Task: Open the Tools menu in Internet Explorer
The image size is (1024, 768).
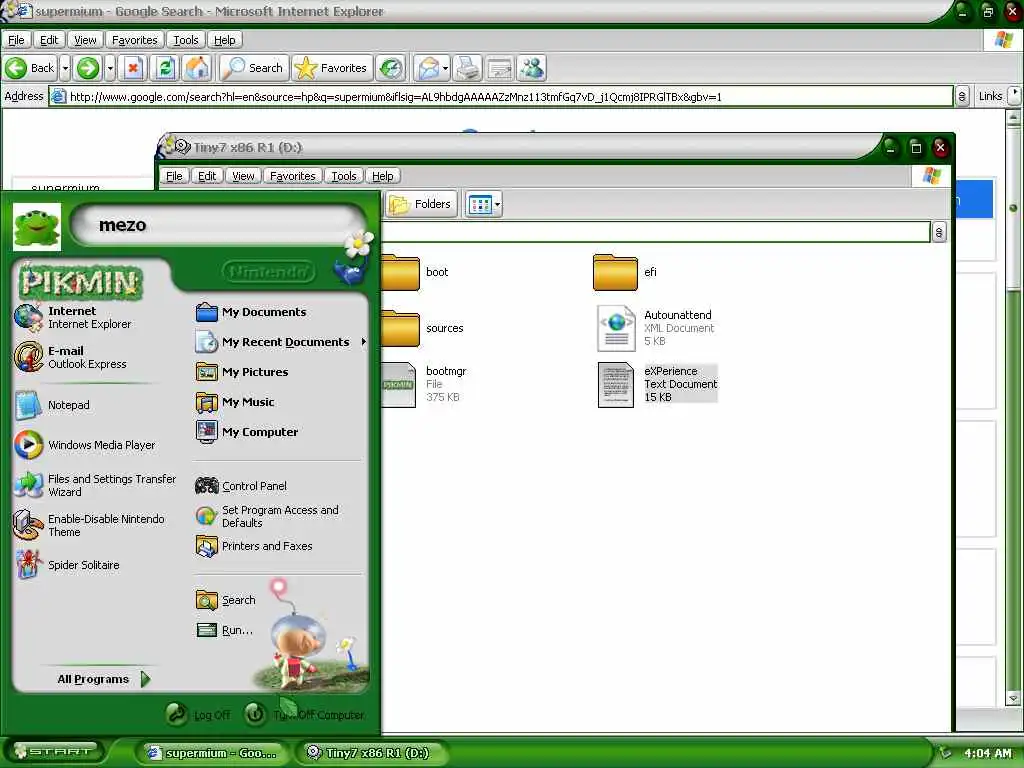Action: [x=185, y=40]
